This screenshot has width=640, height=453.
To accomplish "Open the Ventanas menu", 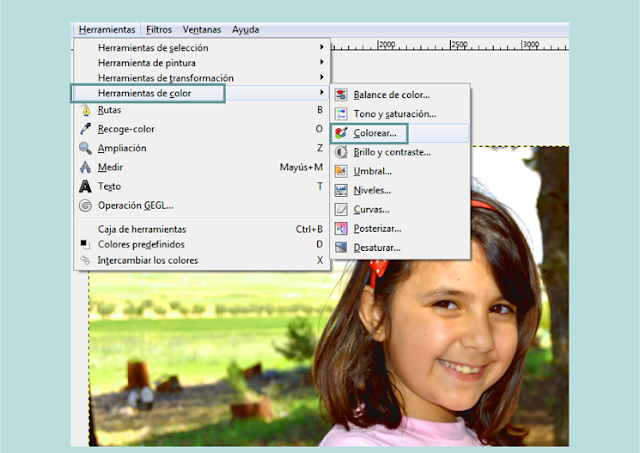I will (x=202, y=30).
